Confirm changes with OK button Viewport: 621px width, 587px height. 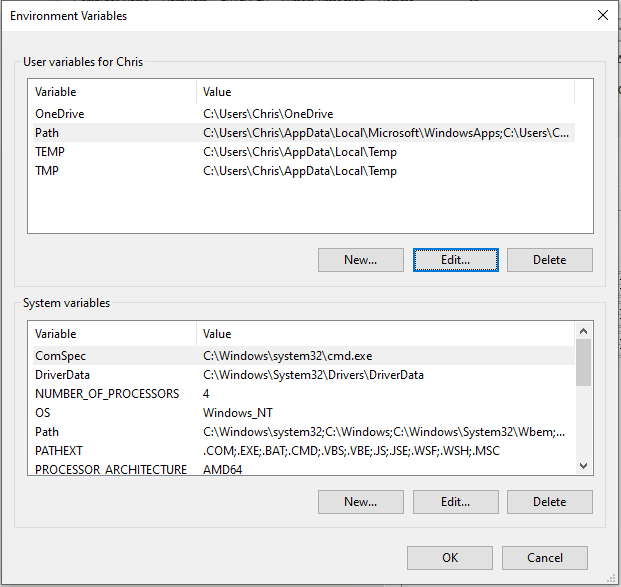pyautogui.click(x=450, y=558)
